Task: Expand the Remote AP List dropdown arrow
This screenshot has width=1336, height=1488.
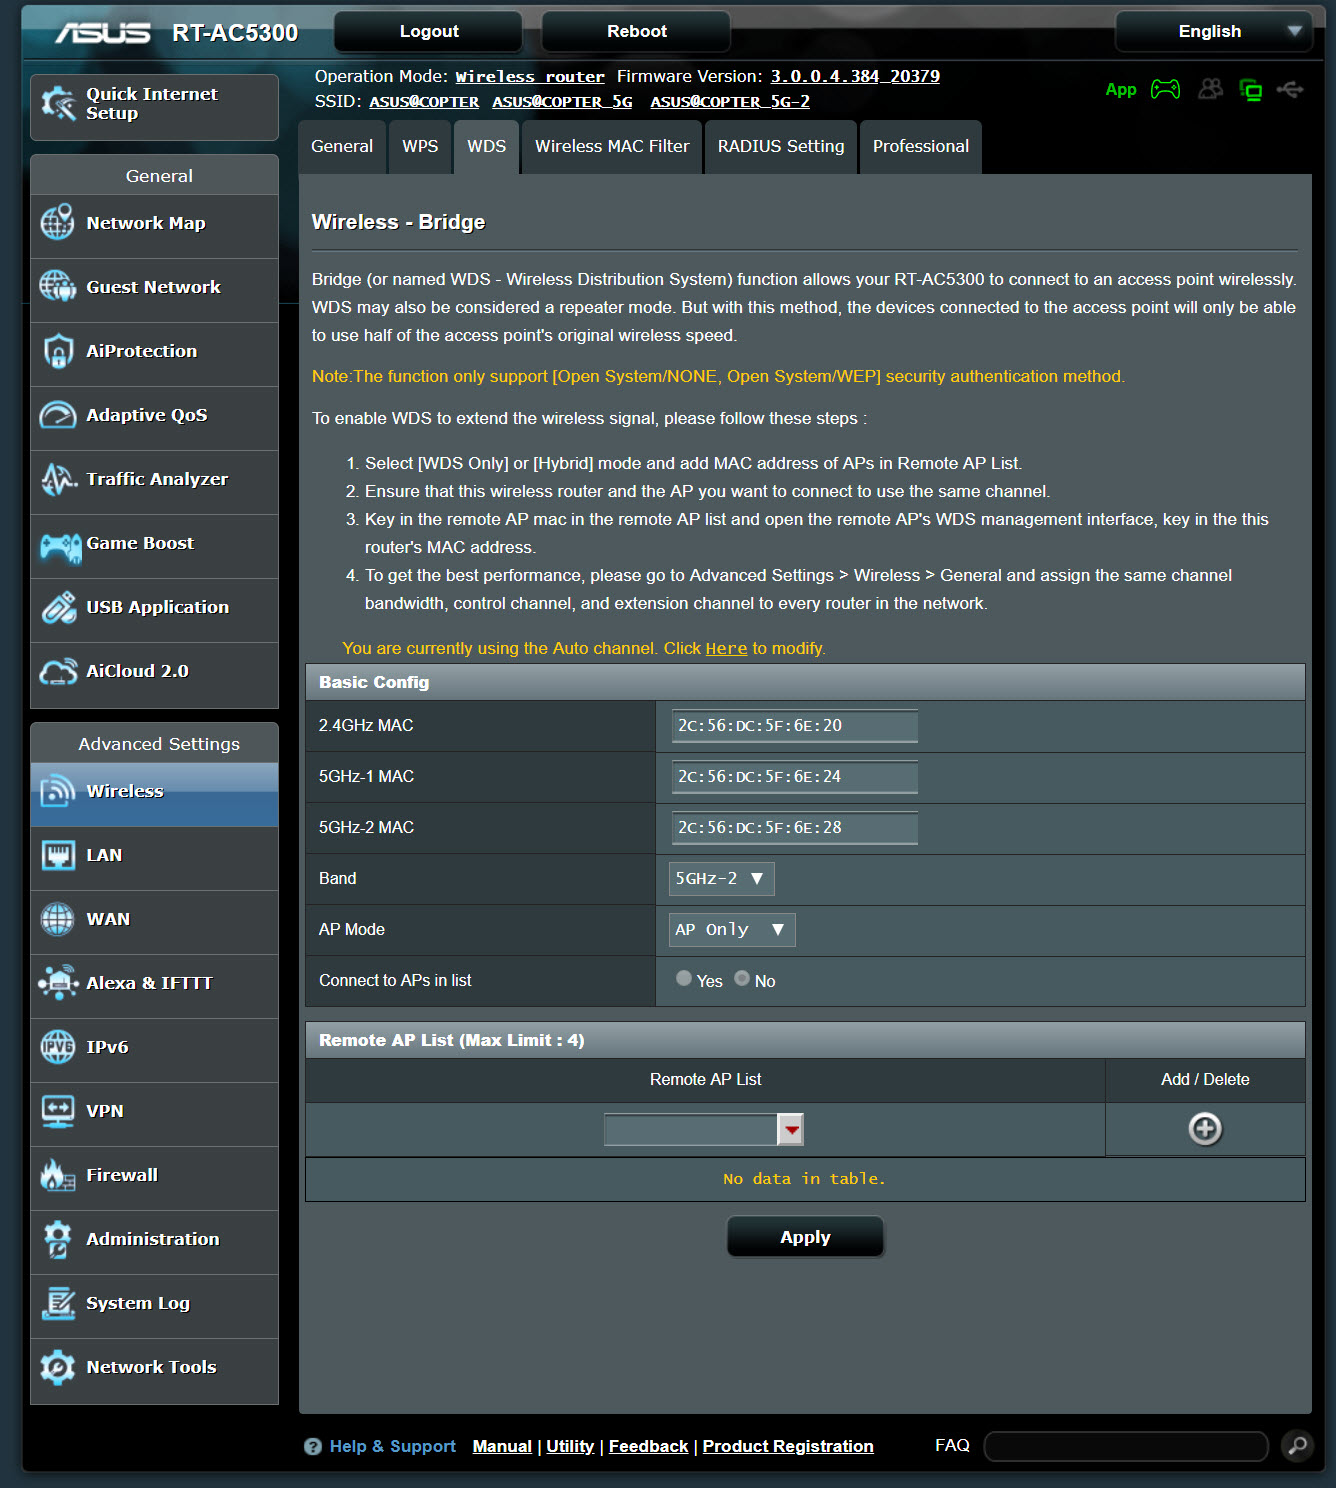Action: (x=791, y=1130)
